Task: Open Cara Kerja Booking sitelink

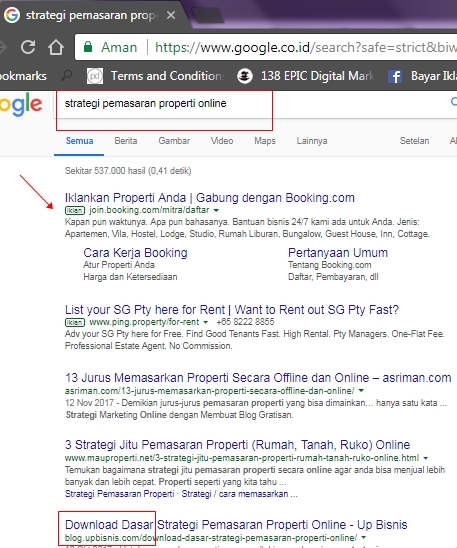Action: point(135,253)
